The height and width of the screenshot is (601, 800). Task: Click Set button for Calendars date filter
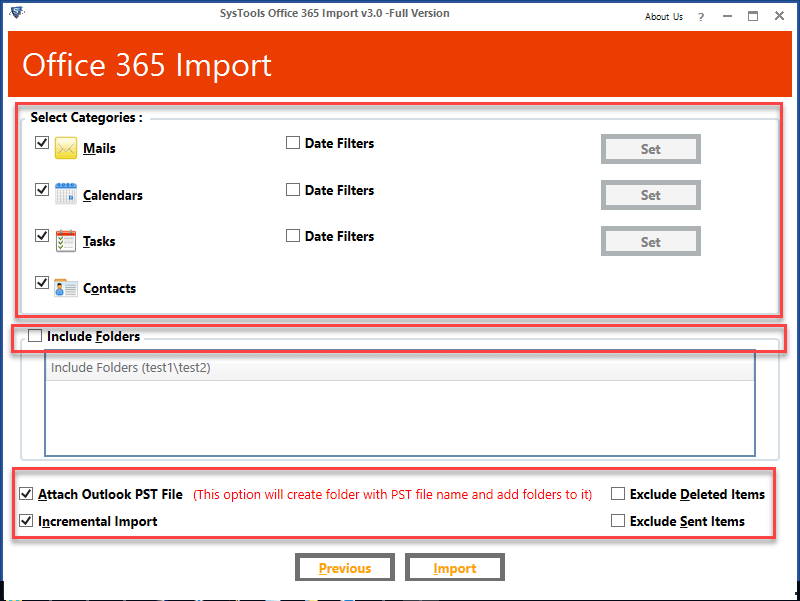(x=651, y=195)
